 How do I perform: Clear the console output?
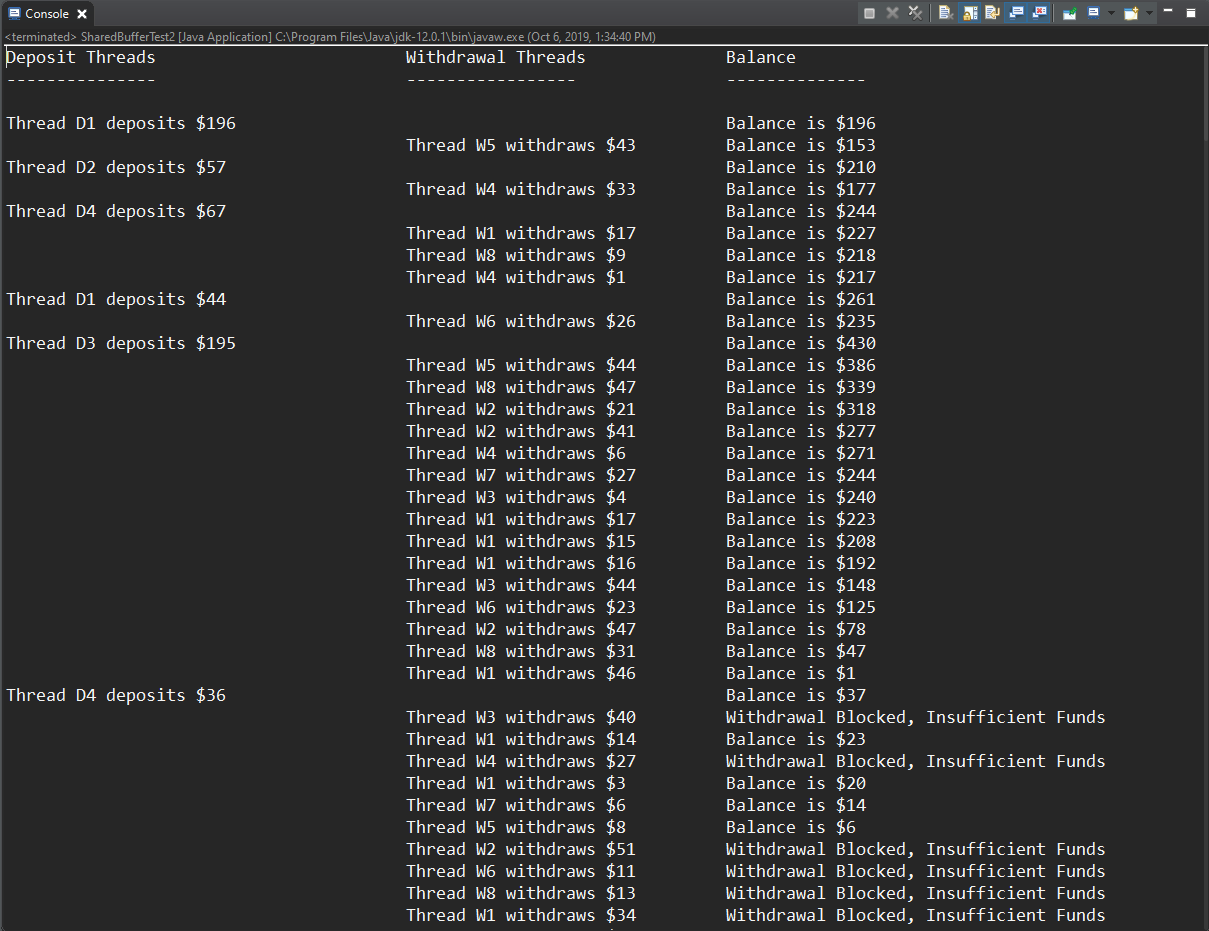tap(946, 13)
